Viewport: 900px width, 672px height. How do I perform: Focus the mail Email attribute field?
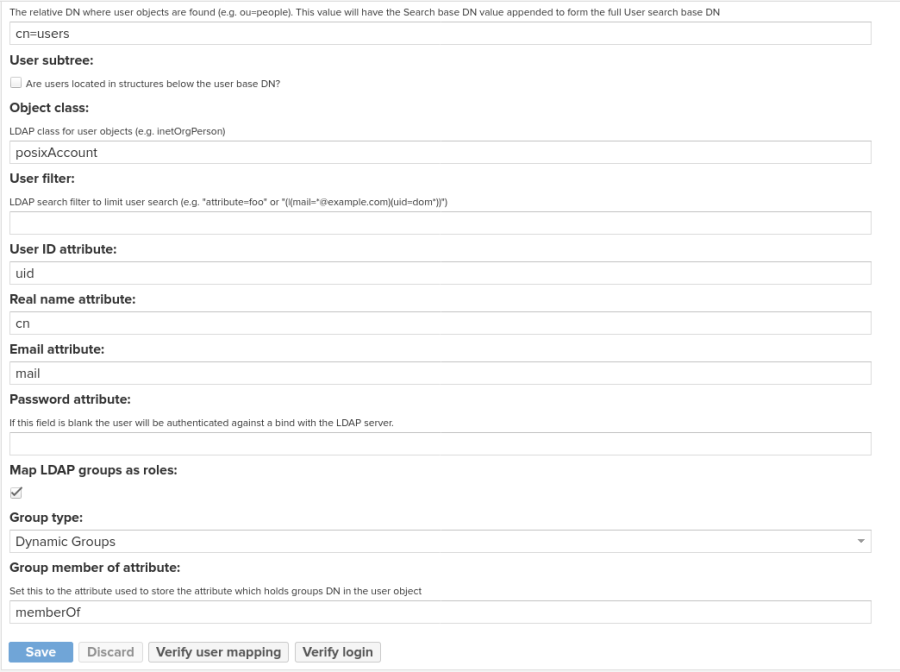pyautogui.click(x=440, y=373)
